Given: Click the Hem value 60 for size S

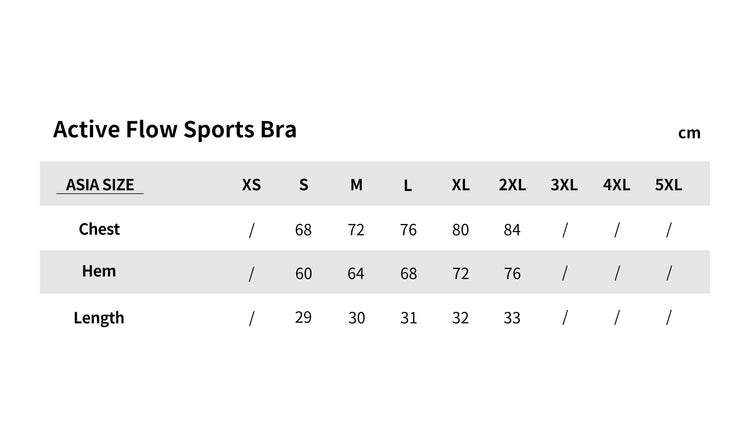Looking at the screenshot, I should coord(304,274).
